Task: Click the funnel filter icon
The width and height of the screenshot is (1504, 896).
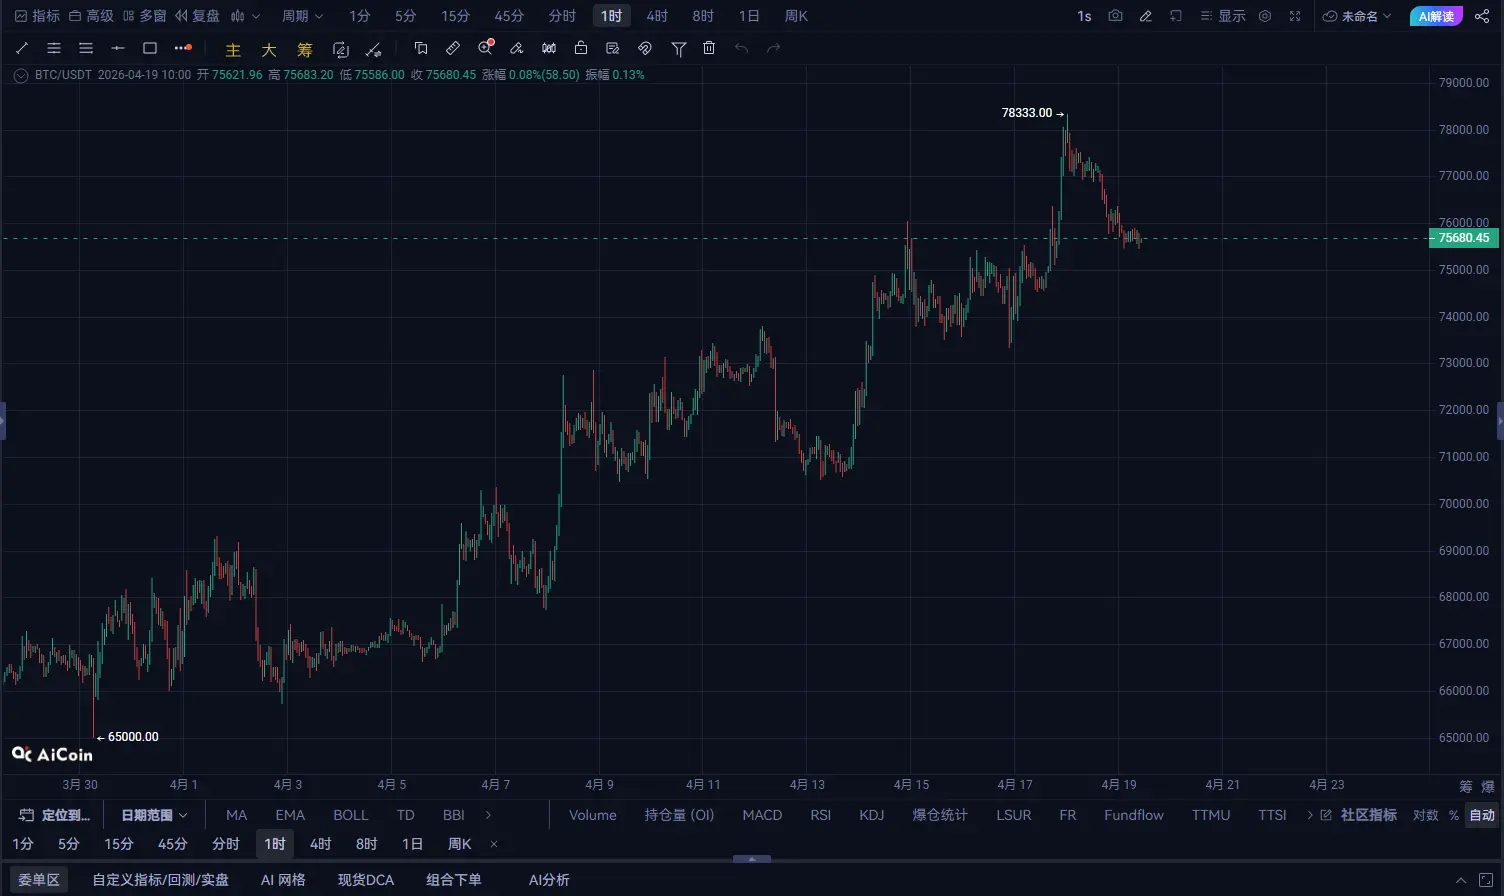Action: coord(679,48)
